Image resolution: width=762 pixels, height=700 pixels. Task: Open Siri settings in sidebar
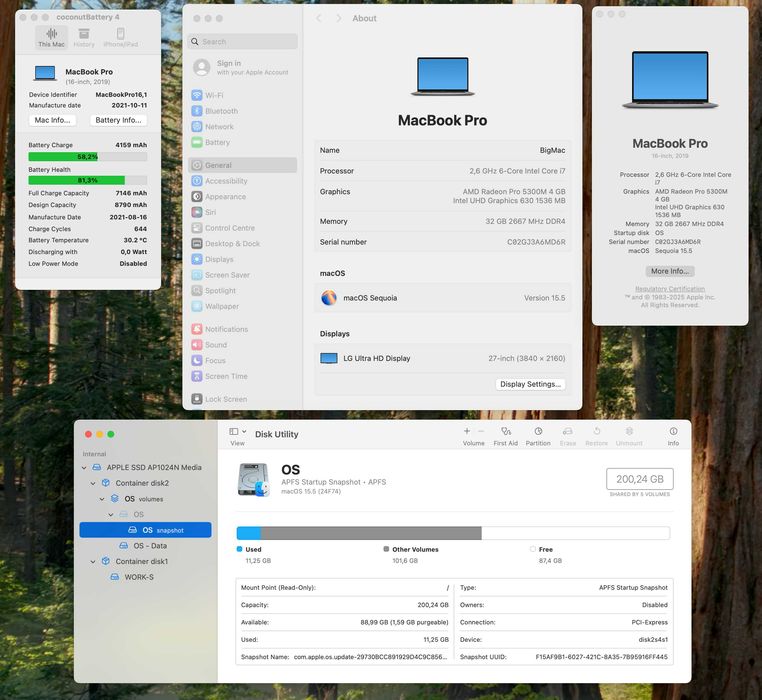(242, 212)
